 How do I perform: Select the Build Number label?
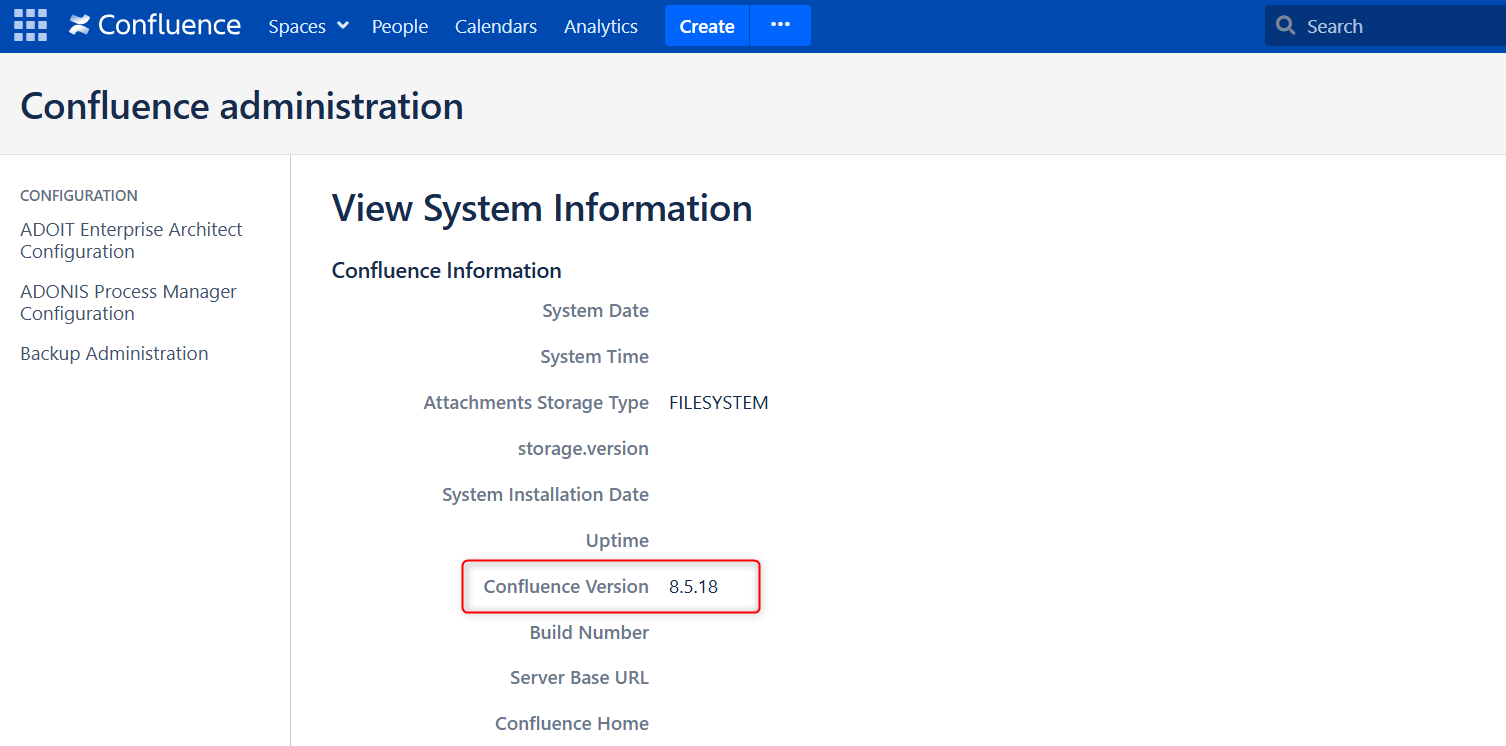point(589,633)
